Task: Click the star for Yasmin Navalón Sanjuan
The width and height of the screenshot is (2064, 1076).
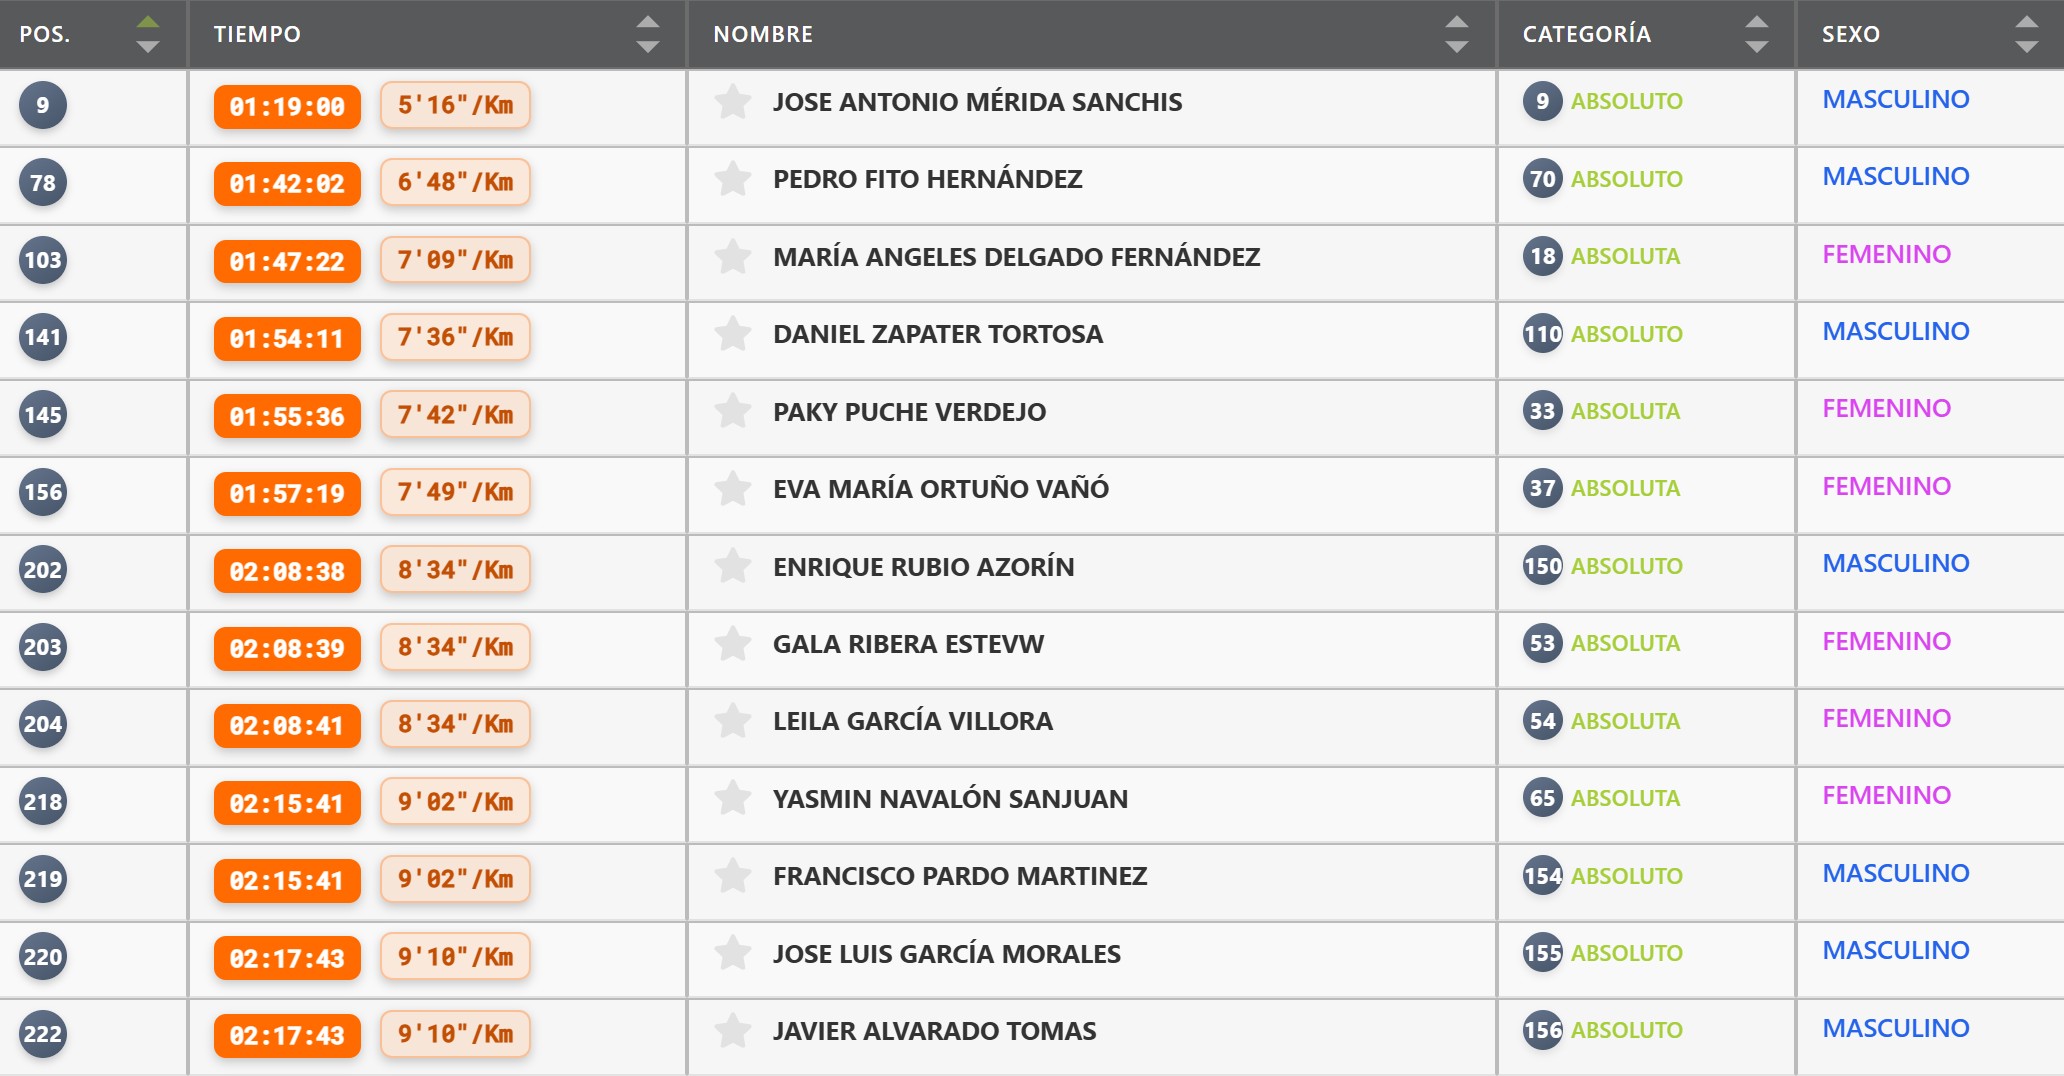Action: 732,798
